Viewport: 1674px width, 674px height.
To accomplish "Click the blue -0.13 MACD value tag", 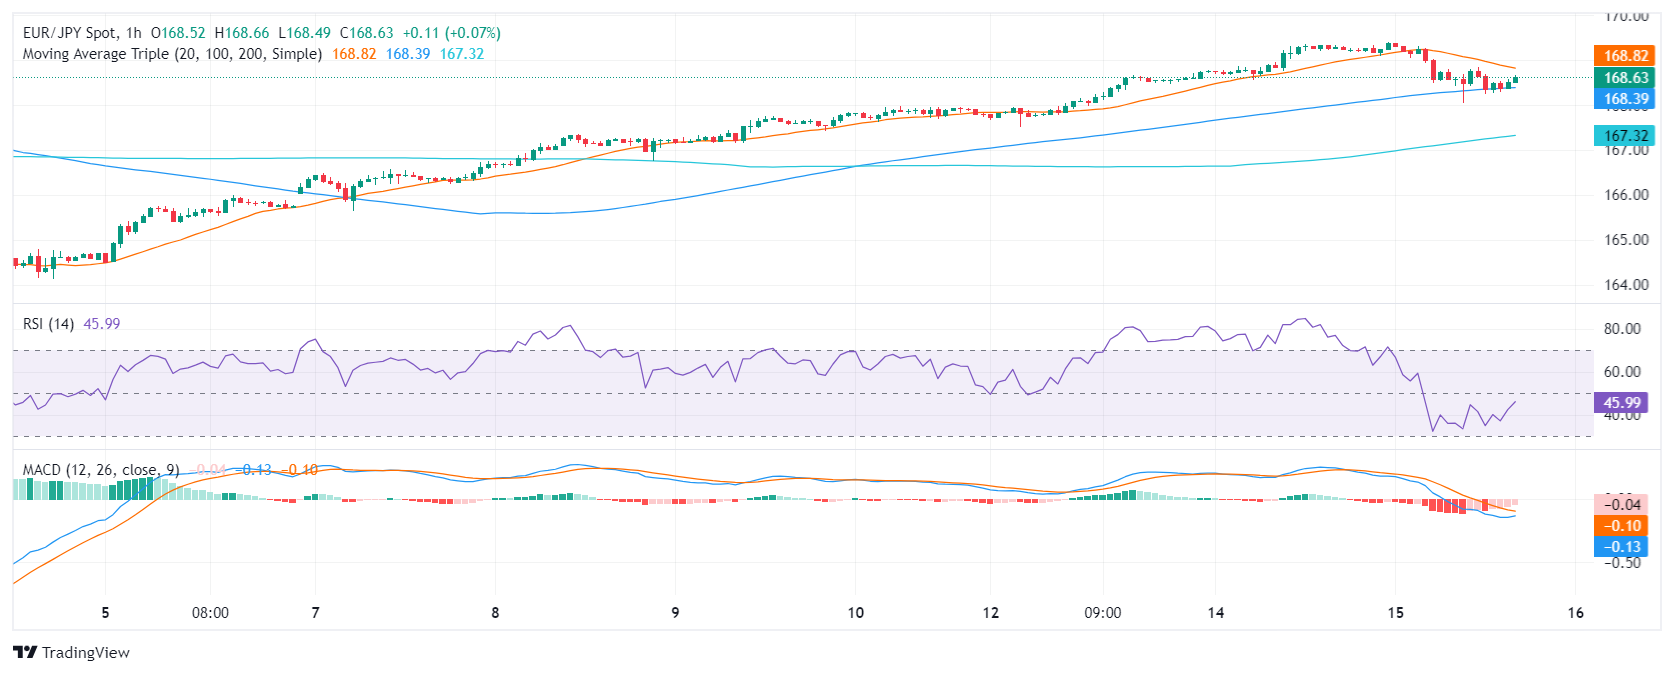I will pos(1622,547).
